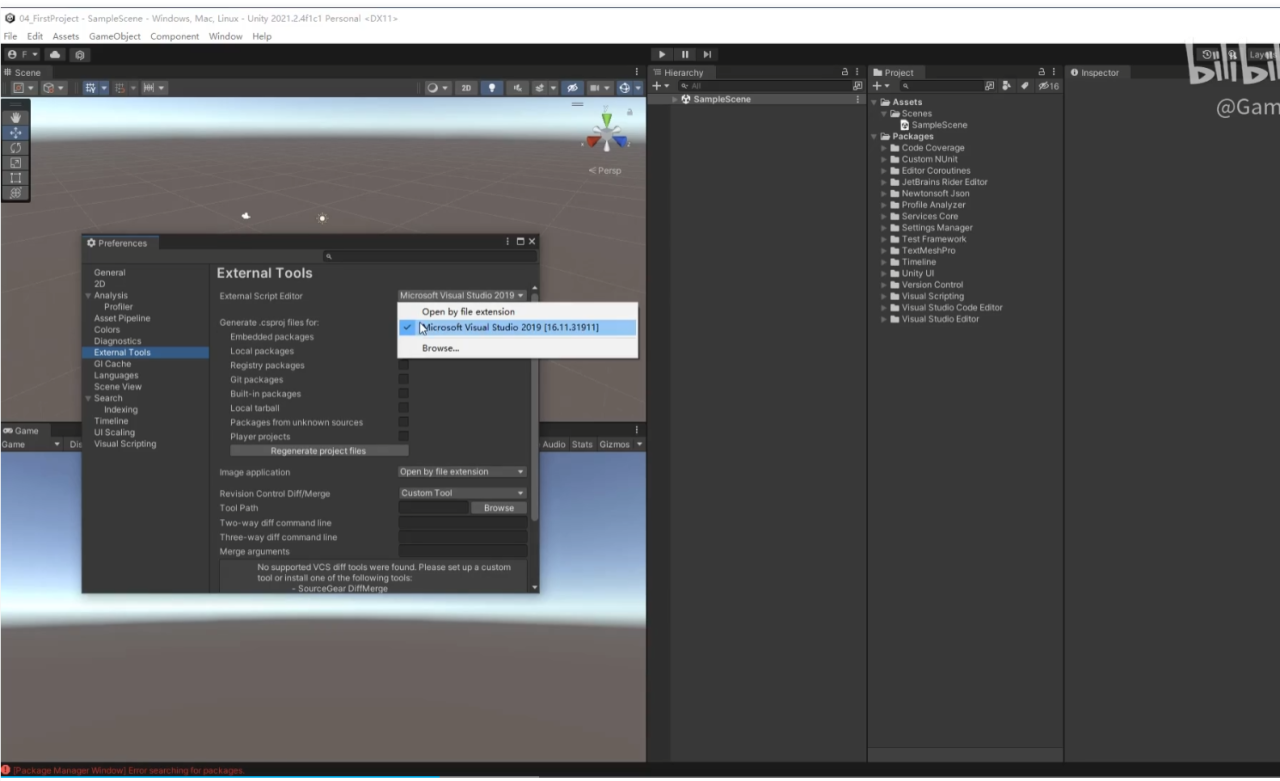The image size is (1280, 781).
Task: Click the cloud services icon
Action: point(55,54)
